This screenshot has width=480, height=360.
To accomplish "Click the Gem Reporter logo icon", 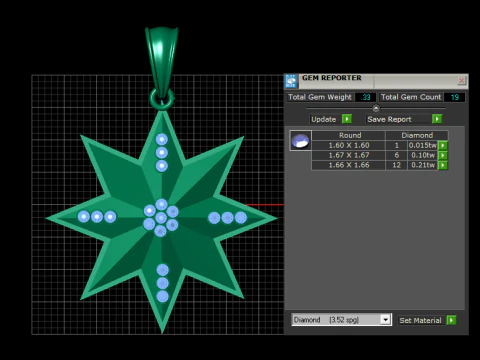I will coord(291,81).
